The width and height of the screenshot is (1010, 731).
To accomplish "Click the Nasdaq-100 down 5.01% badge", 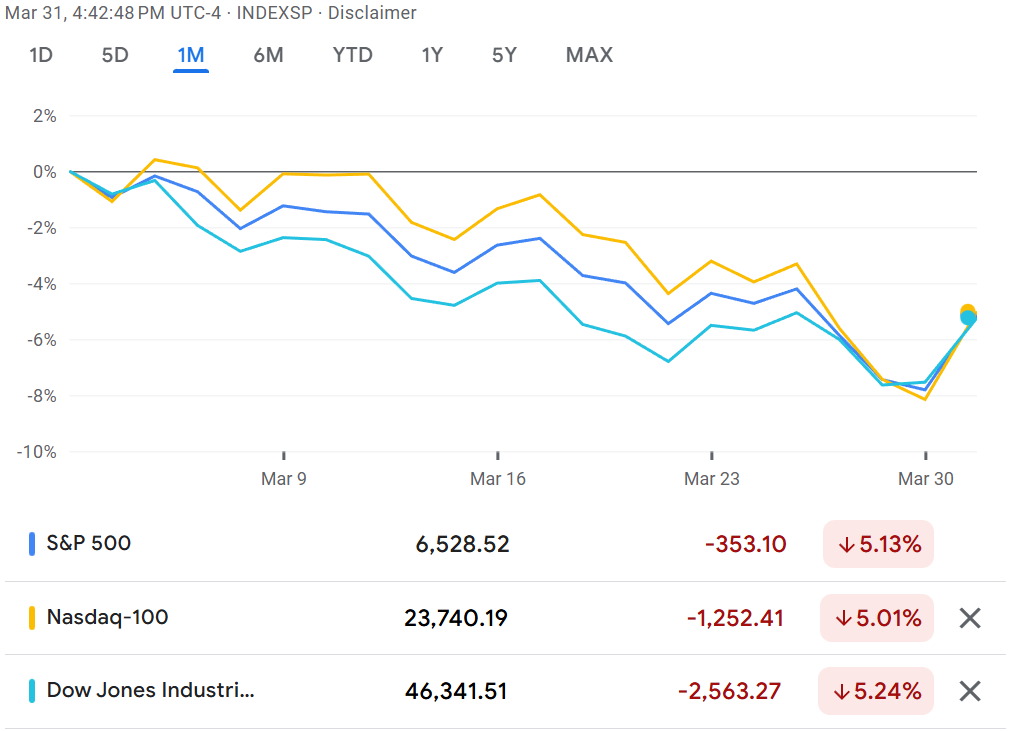I will click(877, 618).
